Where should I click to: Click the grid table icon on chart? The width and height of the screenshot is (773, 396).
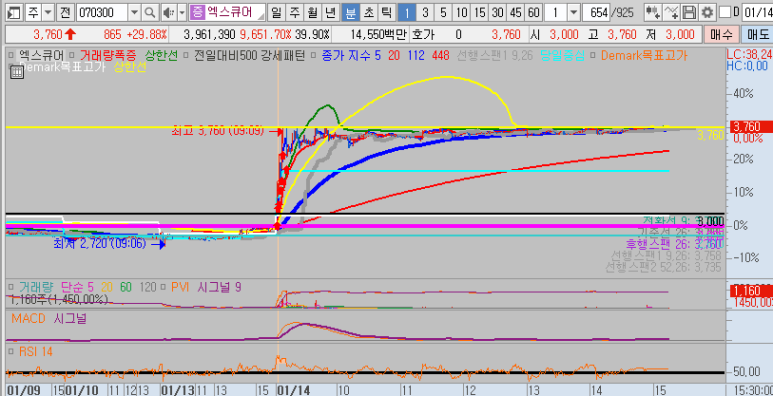[17, 72]
